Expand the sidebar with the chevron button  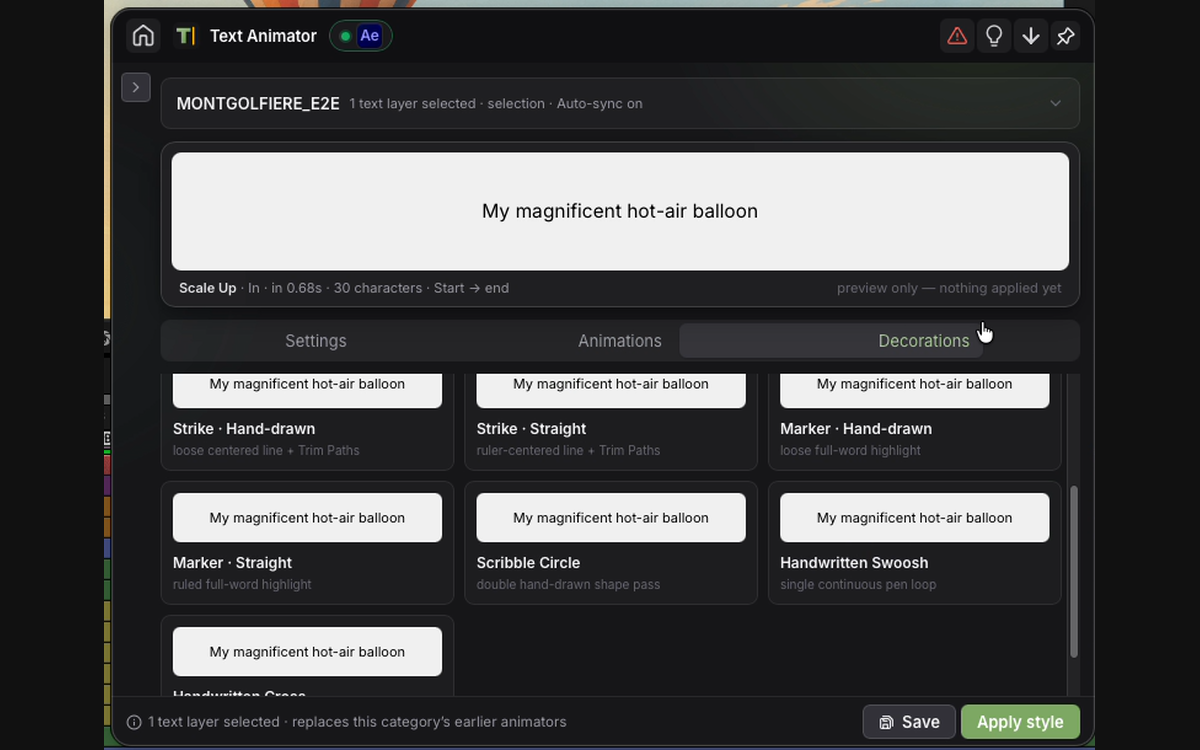pyautogui.click(x=136, y=87)
